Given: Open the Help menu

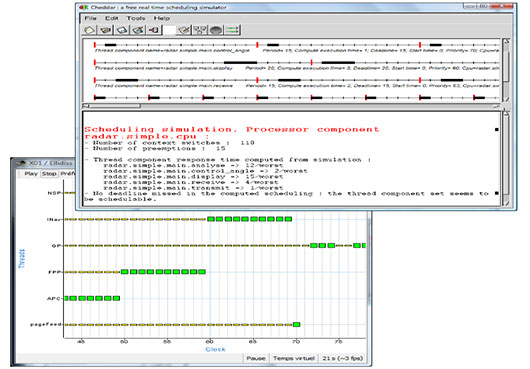Looking at the screenshot, I should (x=162, y=18).
